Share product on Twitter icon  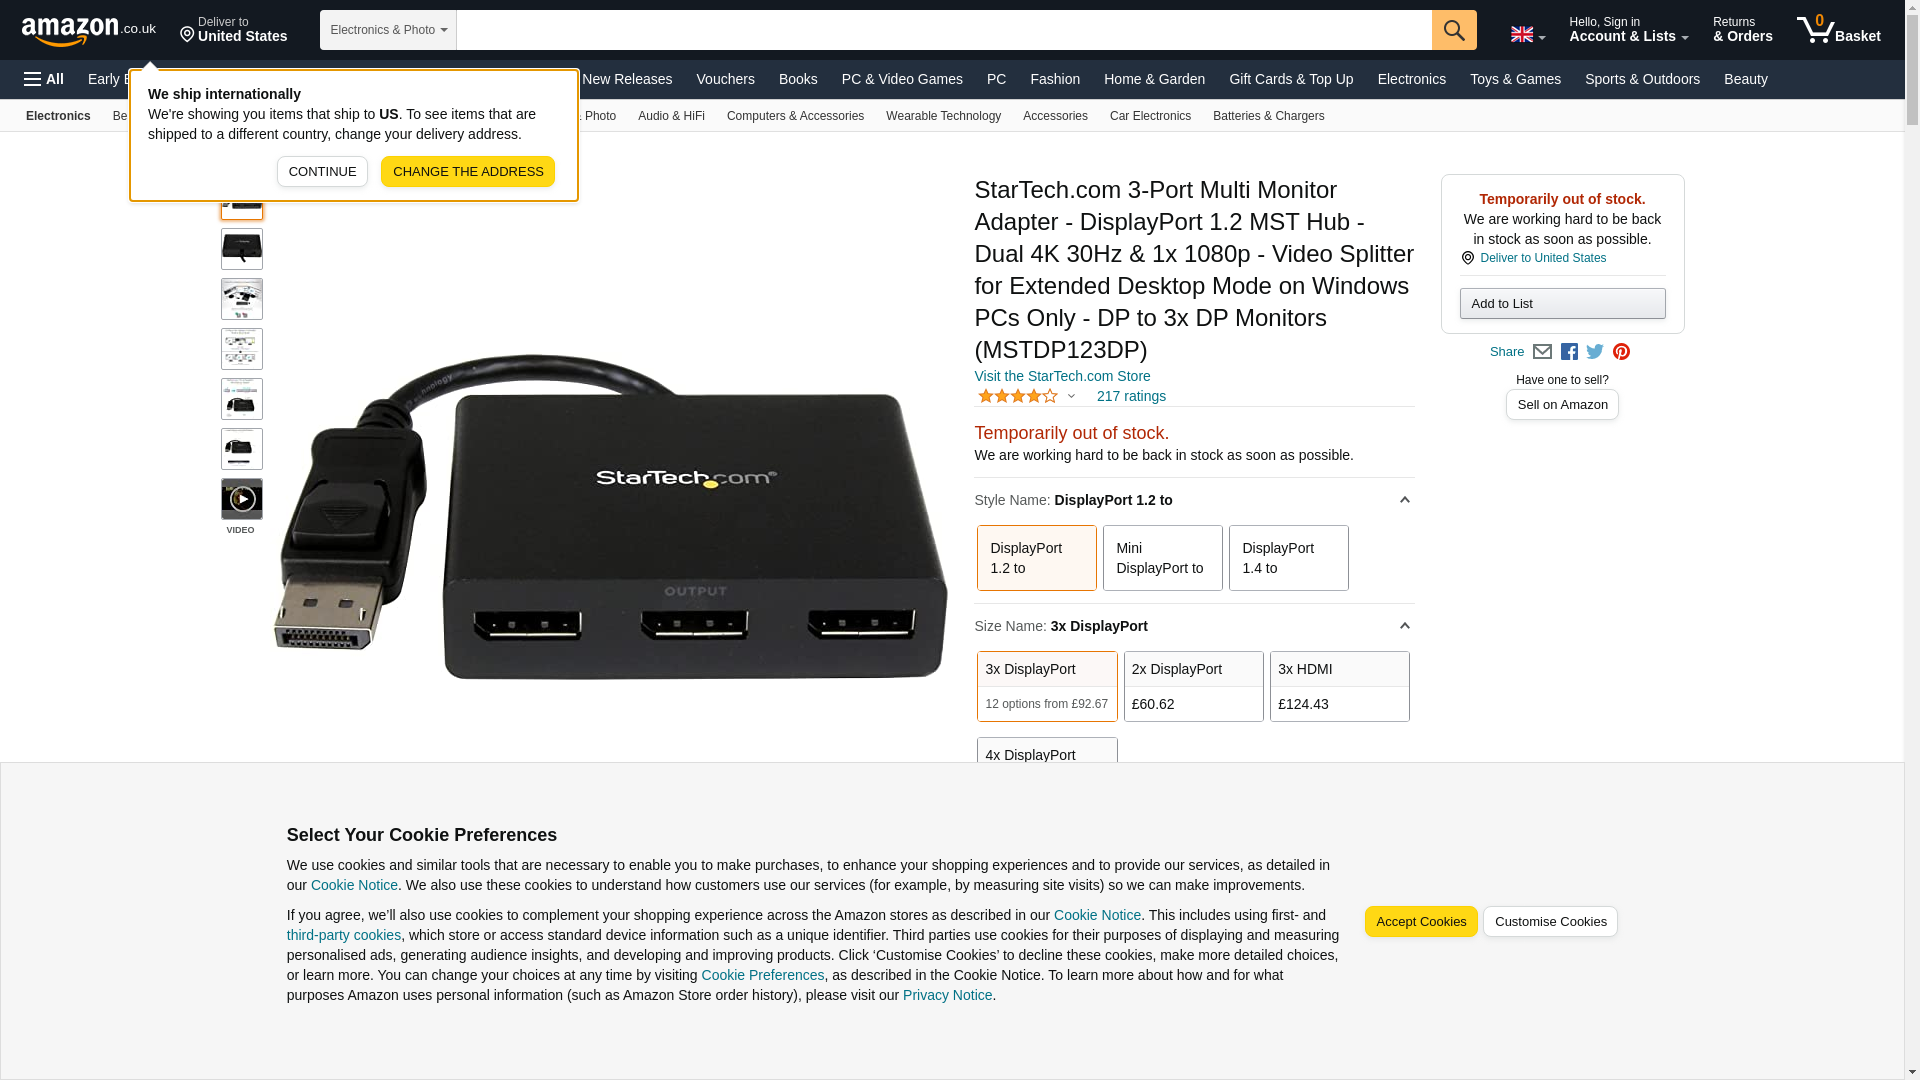click(x=1595, y=352)
